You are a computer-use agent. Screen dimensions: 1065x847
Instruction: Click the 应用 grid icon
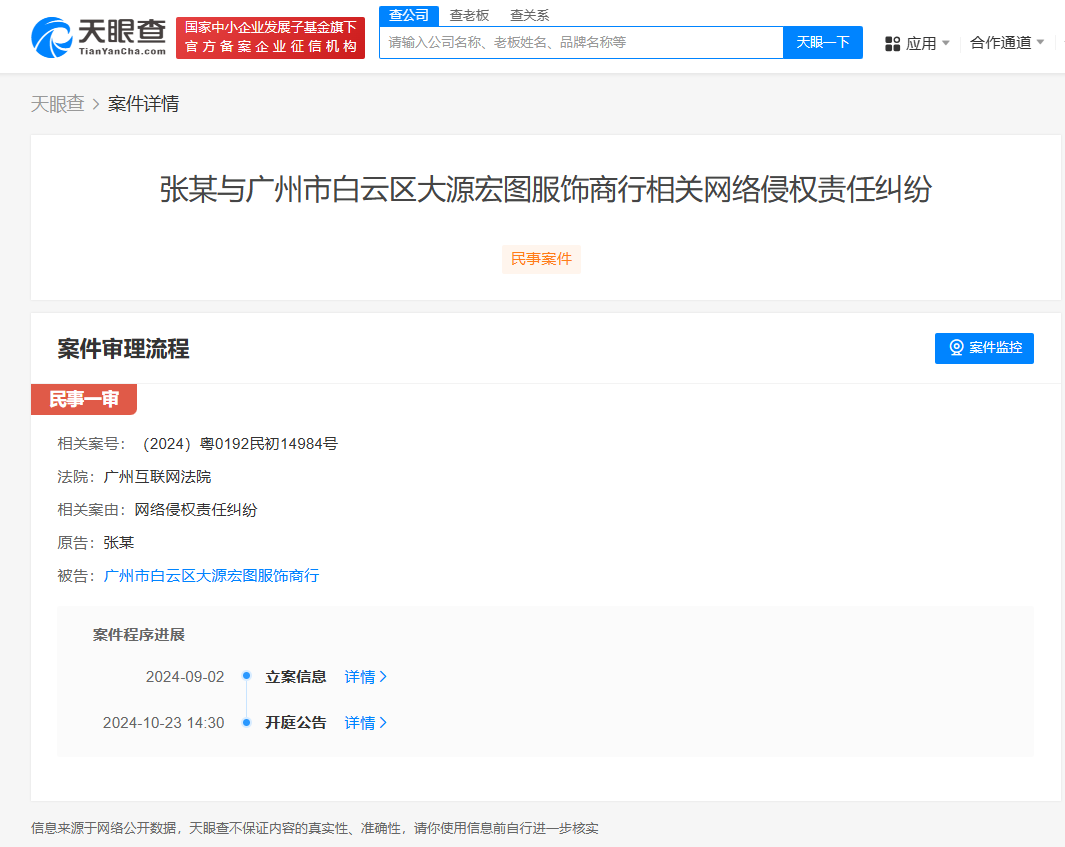[x=892, y=44]
